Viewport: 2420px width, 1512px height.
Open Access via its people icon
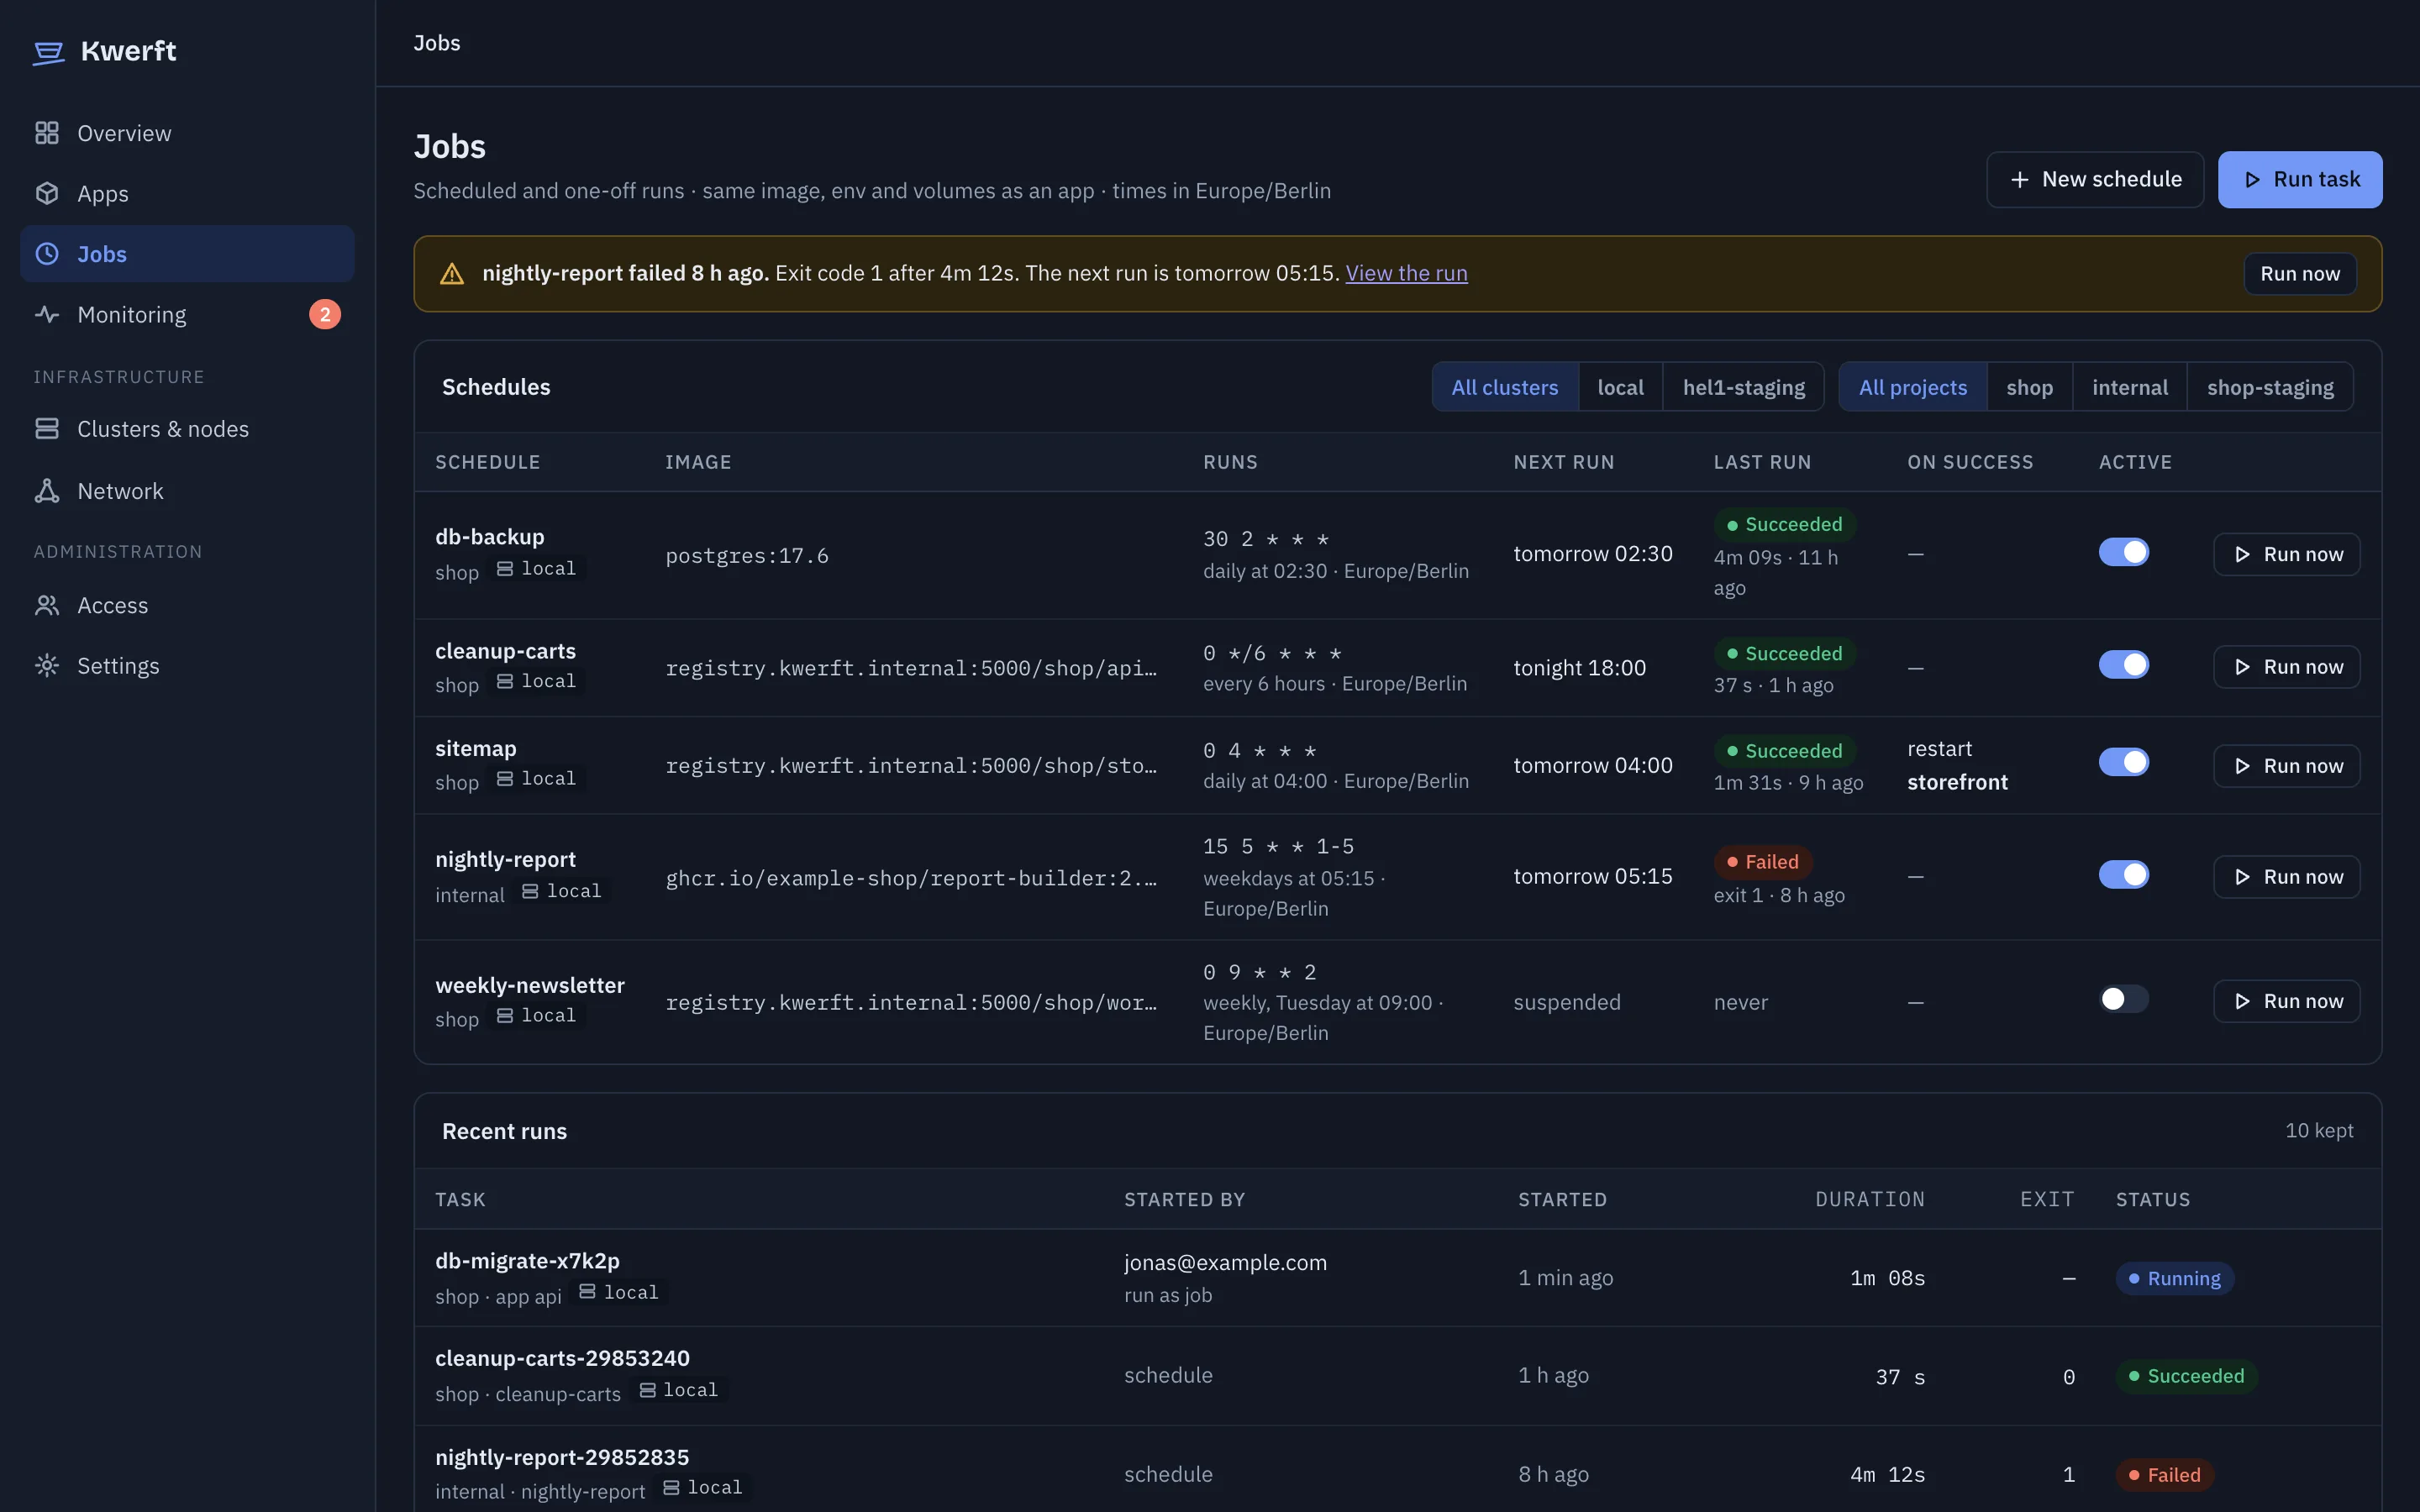coord(47,605)
